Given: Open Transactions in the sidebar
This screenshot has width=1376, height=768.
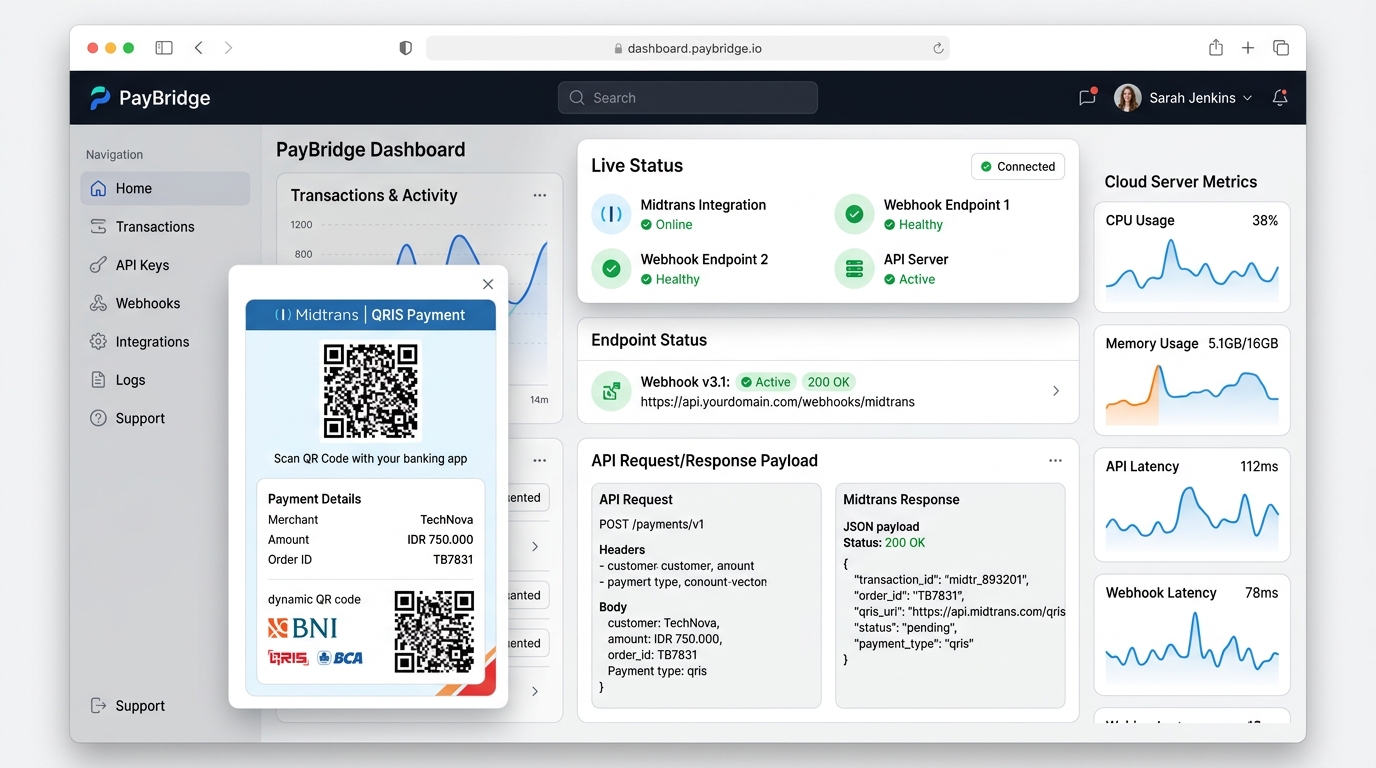Looking at the screenshot, I should tap(165, 227).
